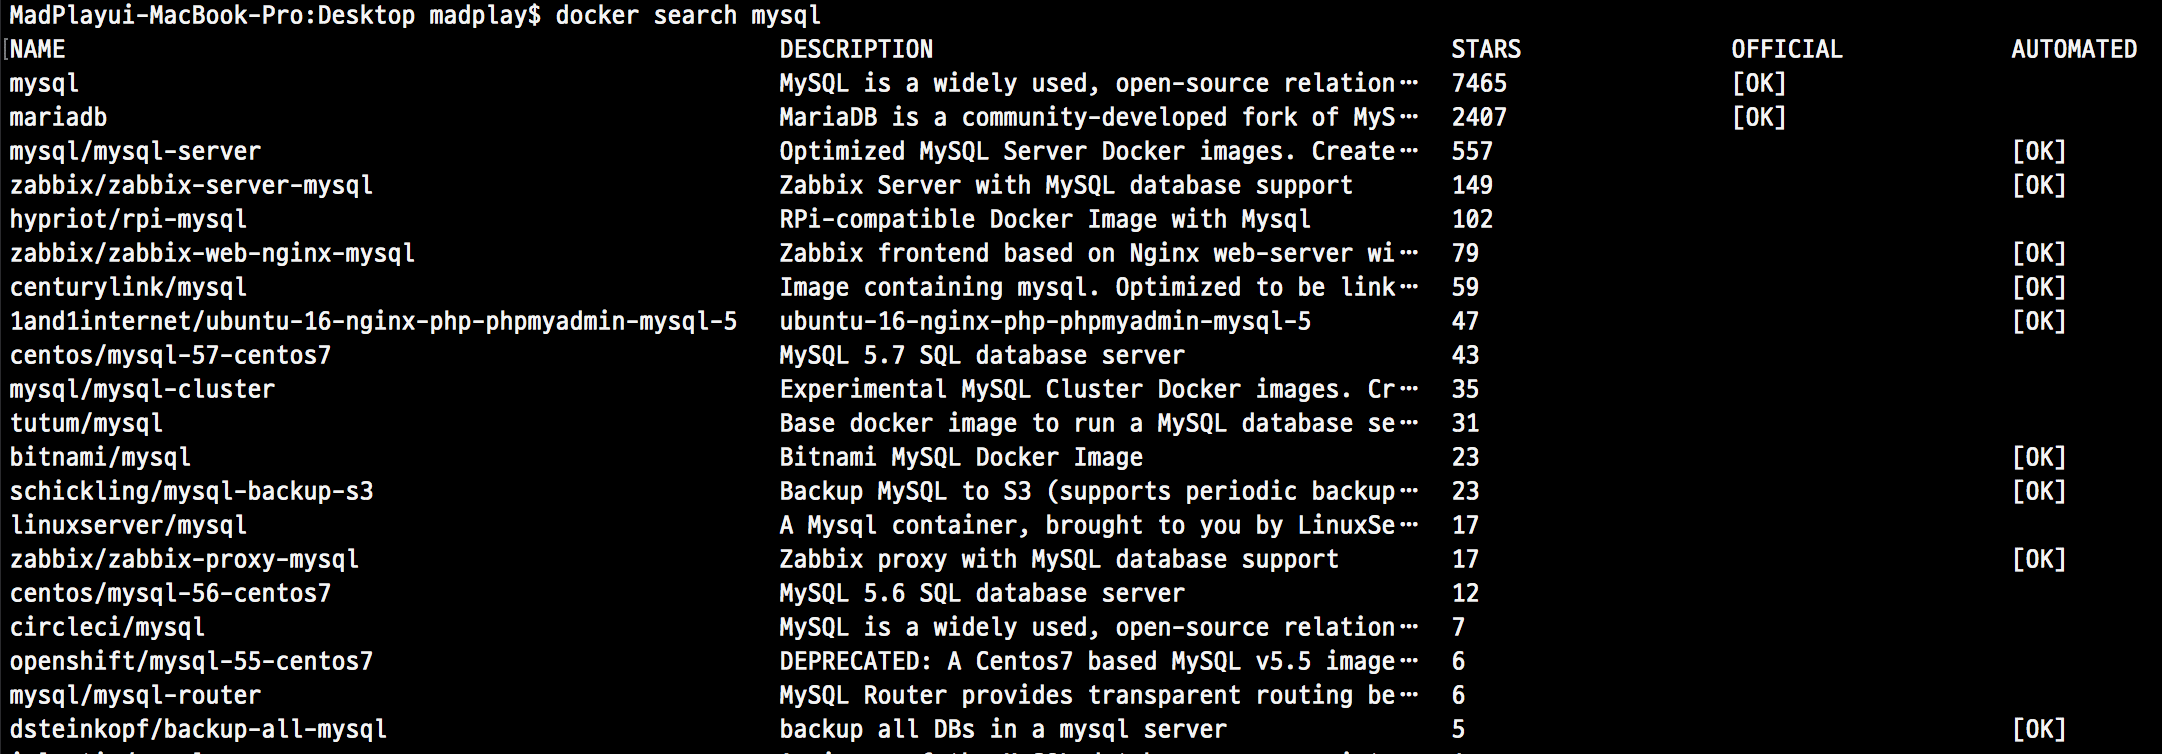Click the star count 35
Image resolution: width=2162 pixels, height=754 pixels.
coord(1465,389)
